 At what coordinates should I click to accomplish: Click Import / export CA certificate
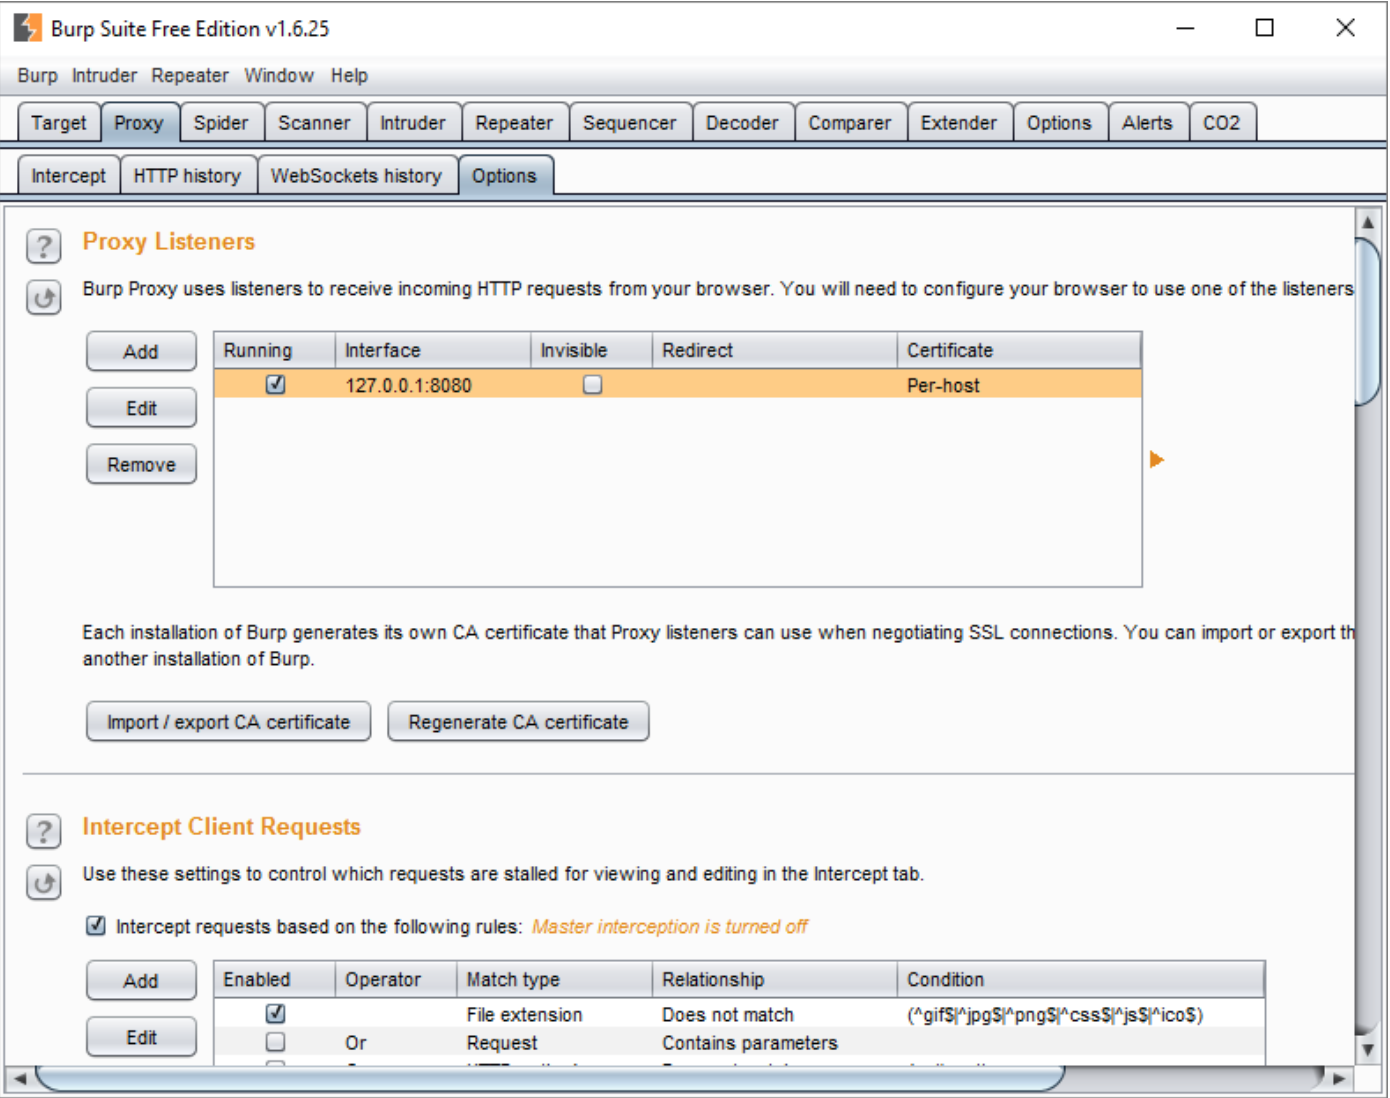[229, 722]
